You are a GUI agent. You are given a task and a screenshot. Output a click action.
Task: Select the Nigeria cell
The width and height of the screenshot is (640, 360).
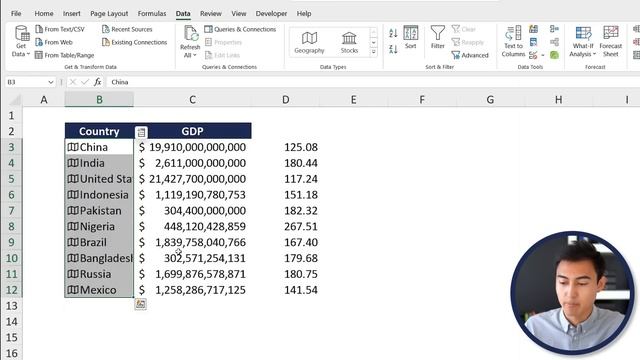pos(99,227)
